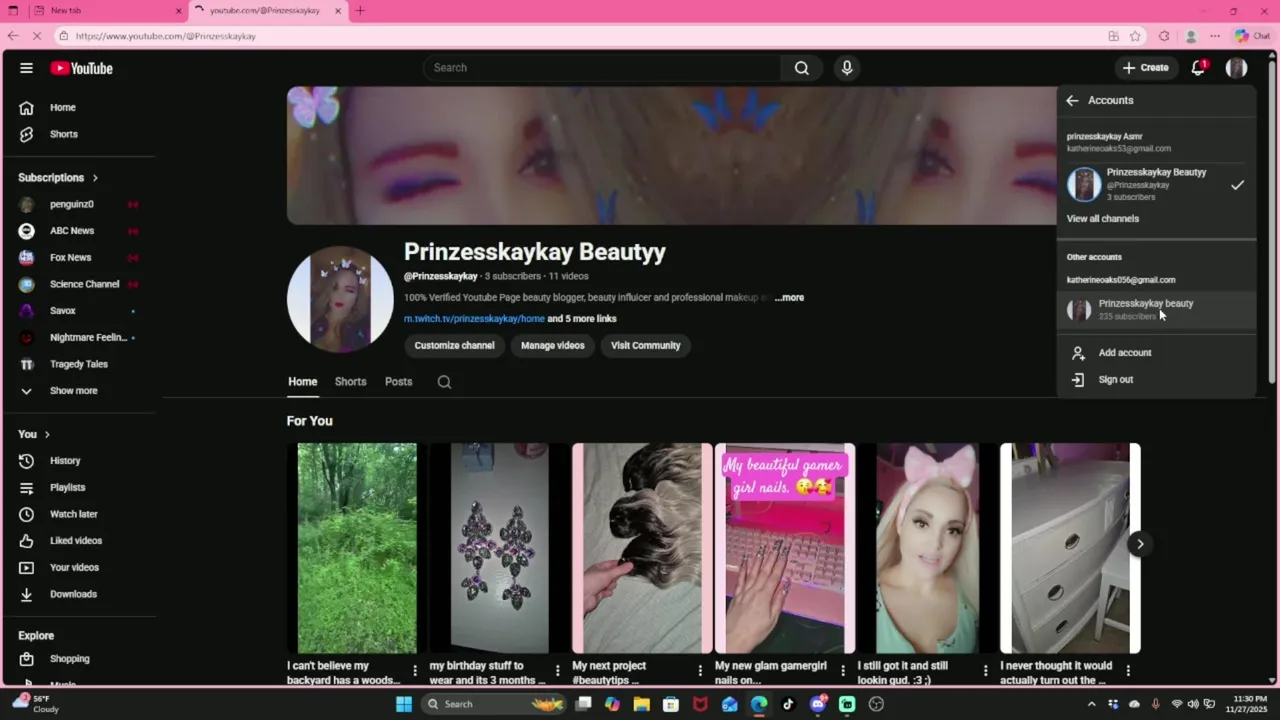This screenshot has height=720, width=1280.
Task: Open options for I still got it video
Action: (x=986, y=671)
